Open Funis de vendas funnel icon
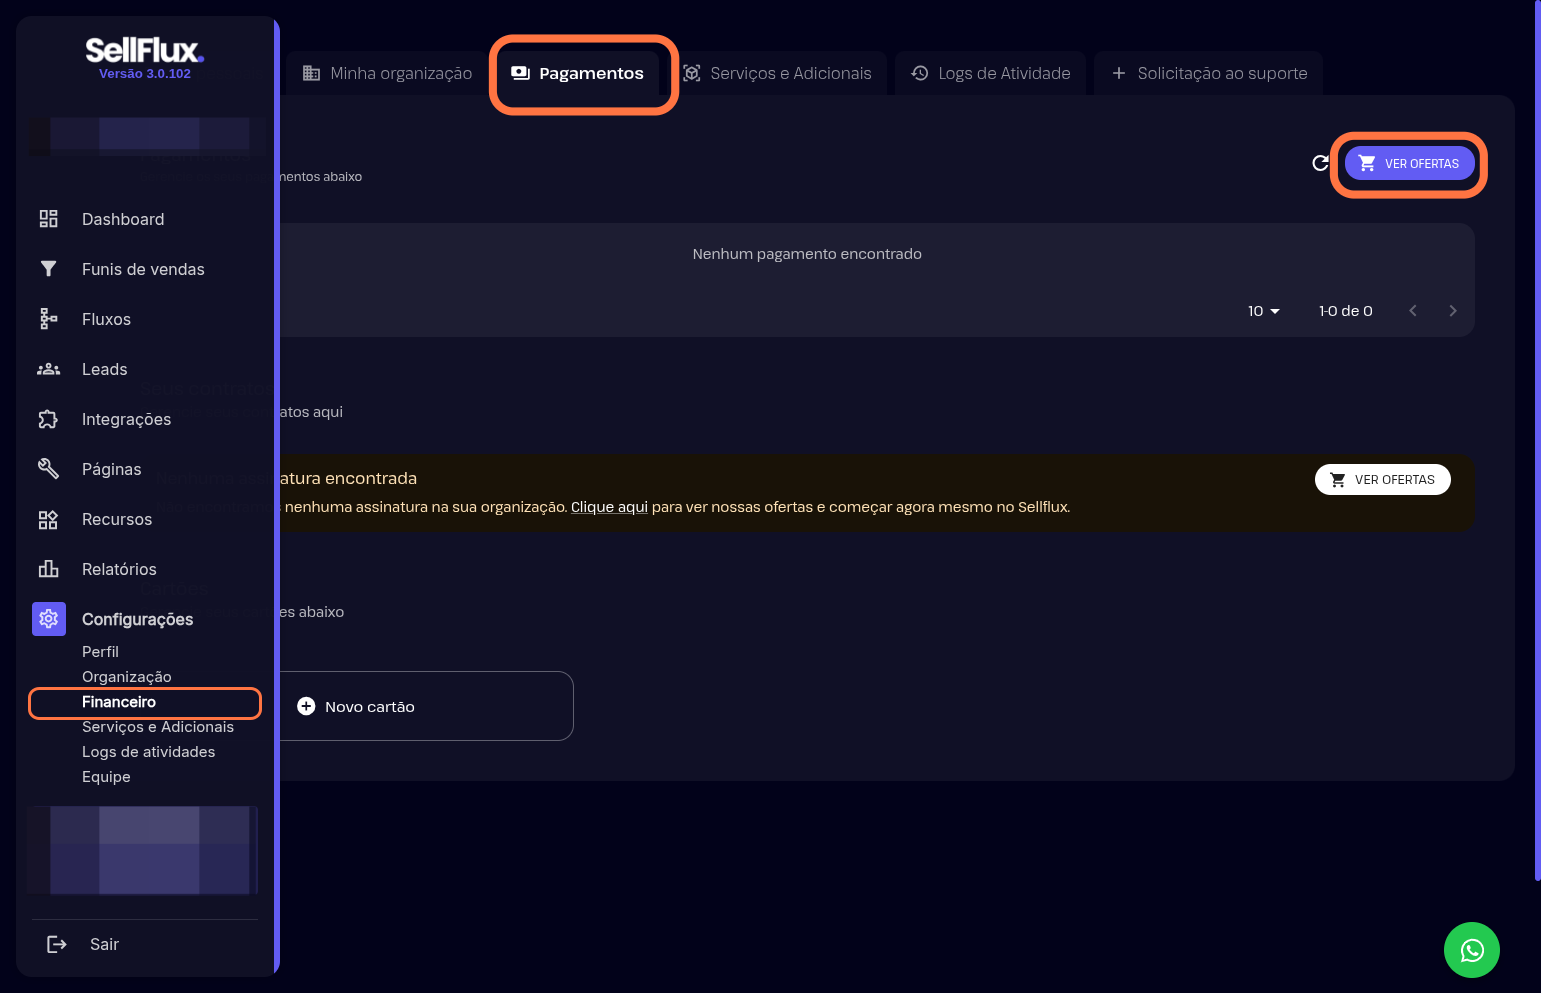1541x993 pixels. tap(48, 269)
